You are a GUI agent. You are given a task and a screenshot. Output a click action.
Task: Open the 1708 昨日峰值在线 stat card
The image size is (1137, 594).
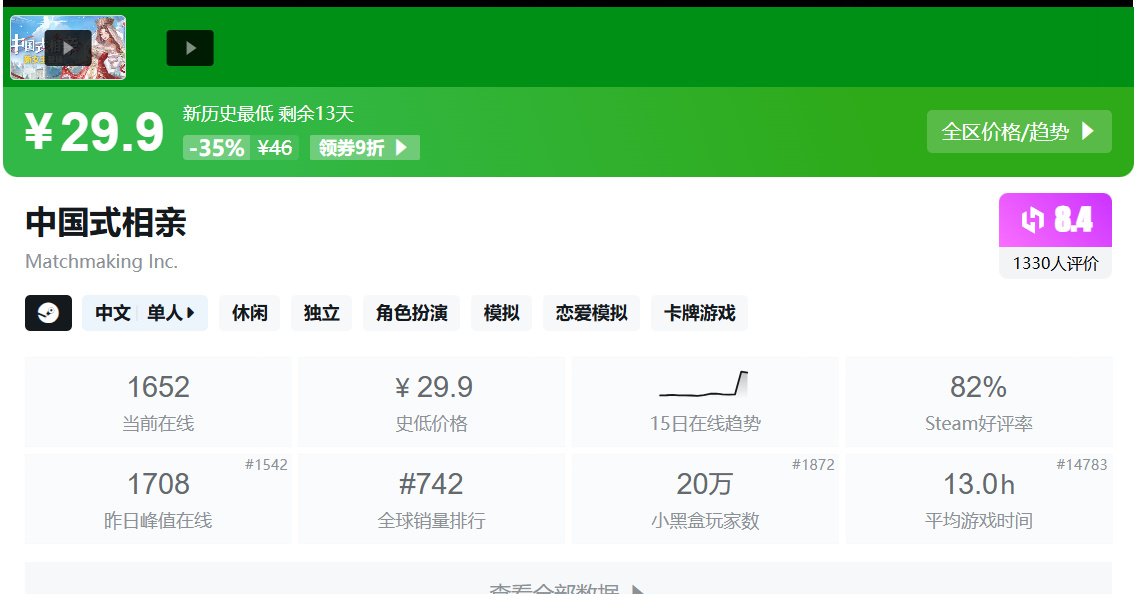click(x=158, y=499)
